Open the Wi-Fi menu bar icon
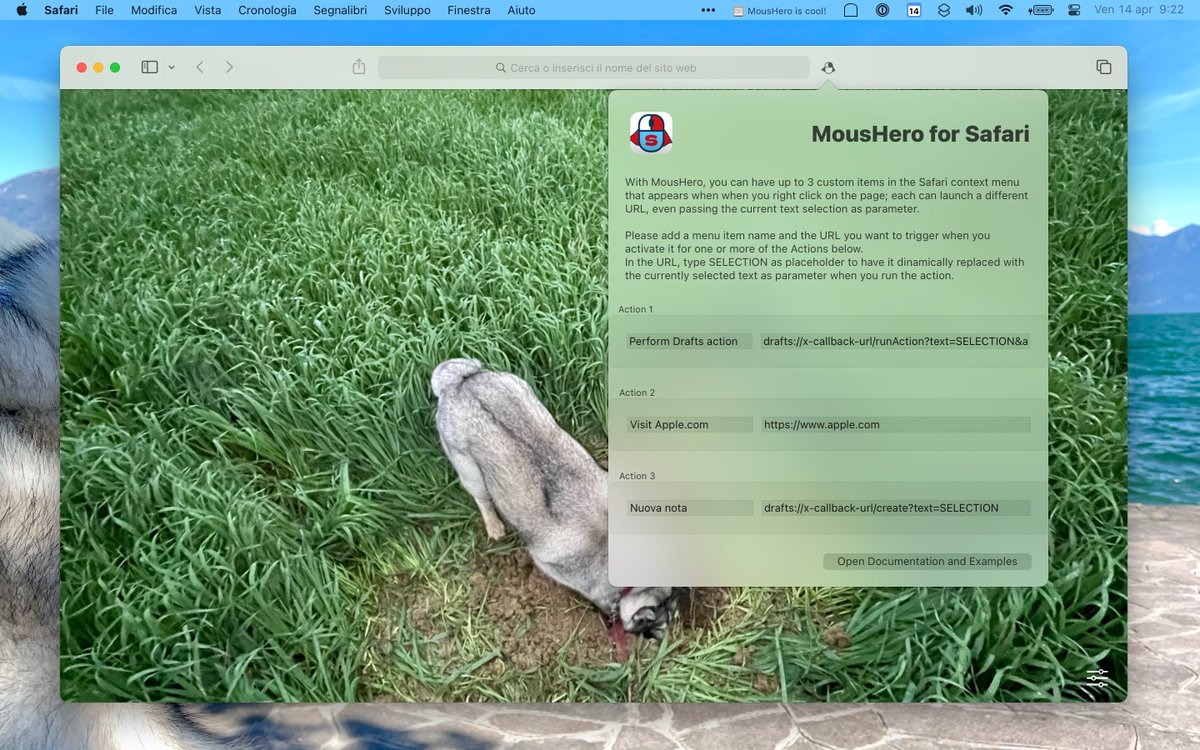Screen dimensions: 1200x750 coord(1005,10)
